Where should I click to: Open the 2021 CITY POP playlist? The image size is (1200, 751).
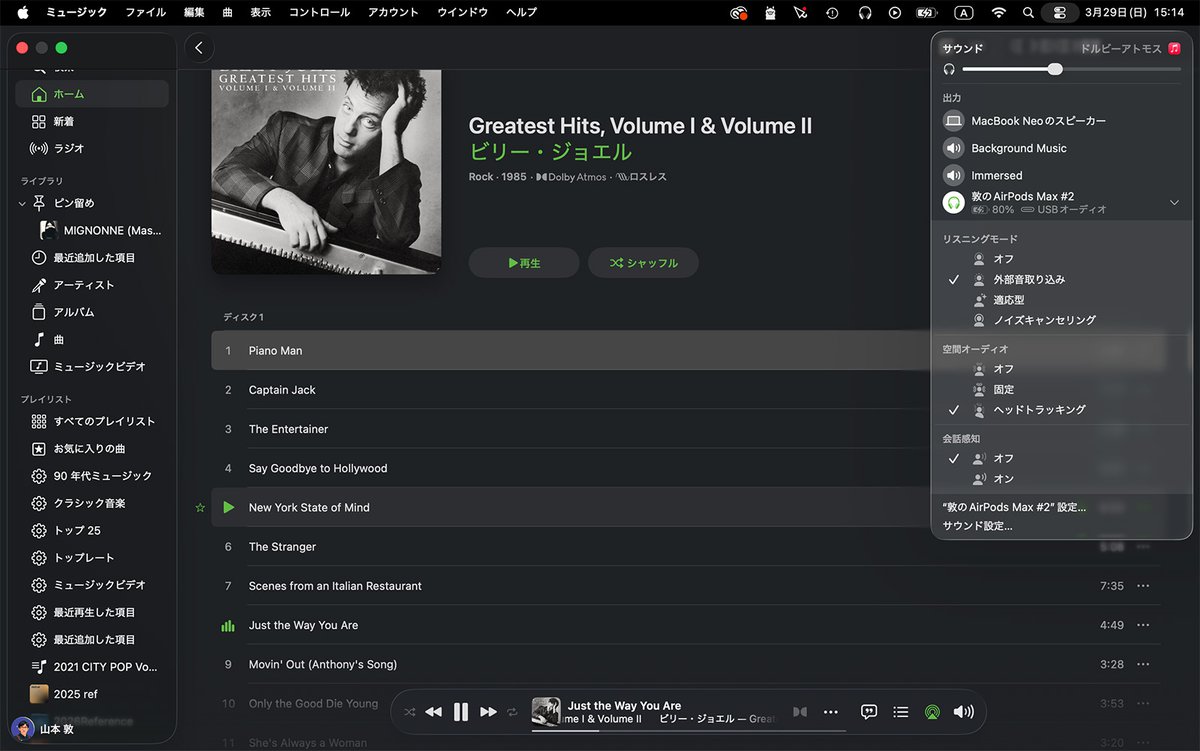[x=92, y=666]
